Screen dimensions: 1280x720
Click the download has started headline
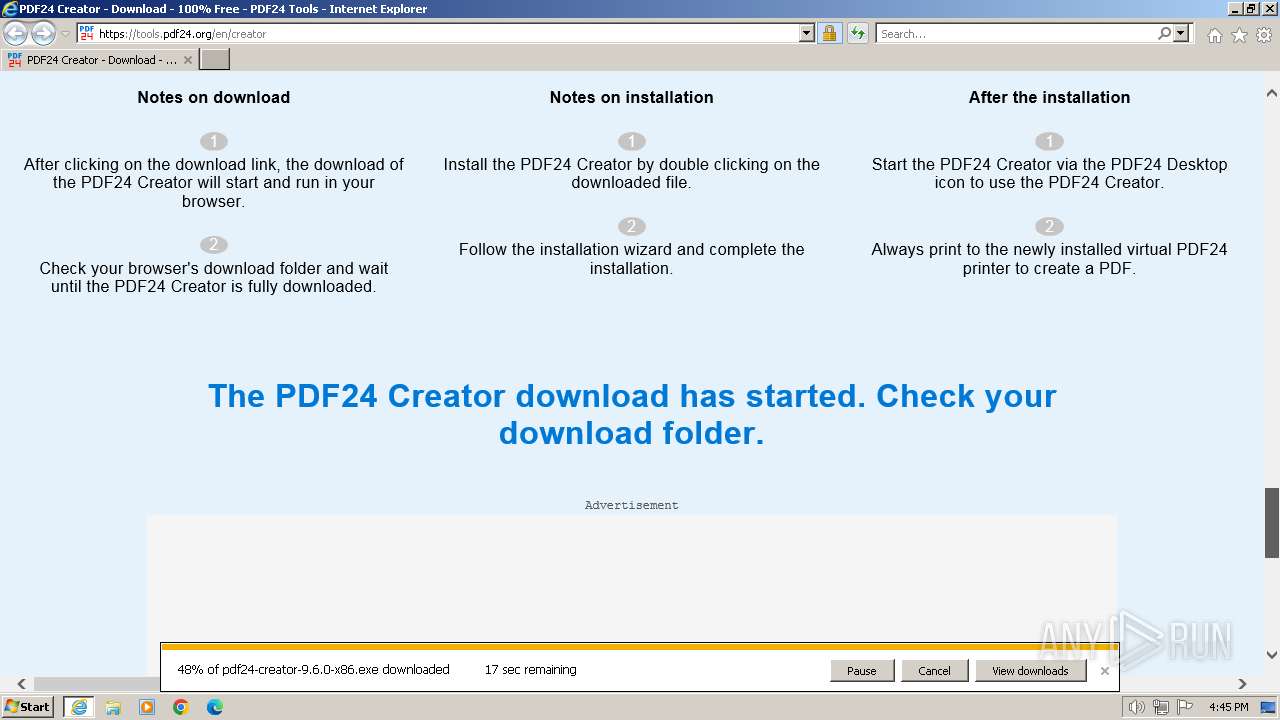pos(632,414)
